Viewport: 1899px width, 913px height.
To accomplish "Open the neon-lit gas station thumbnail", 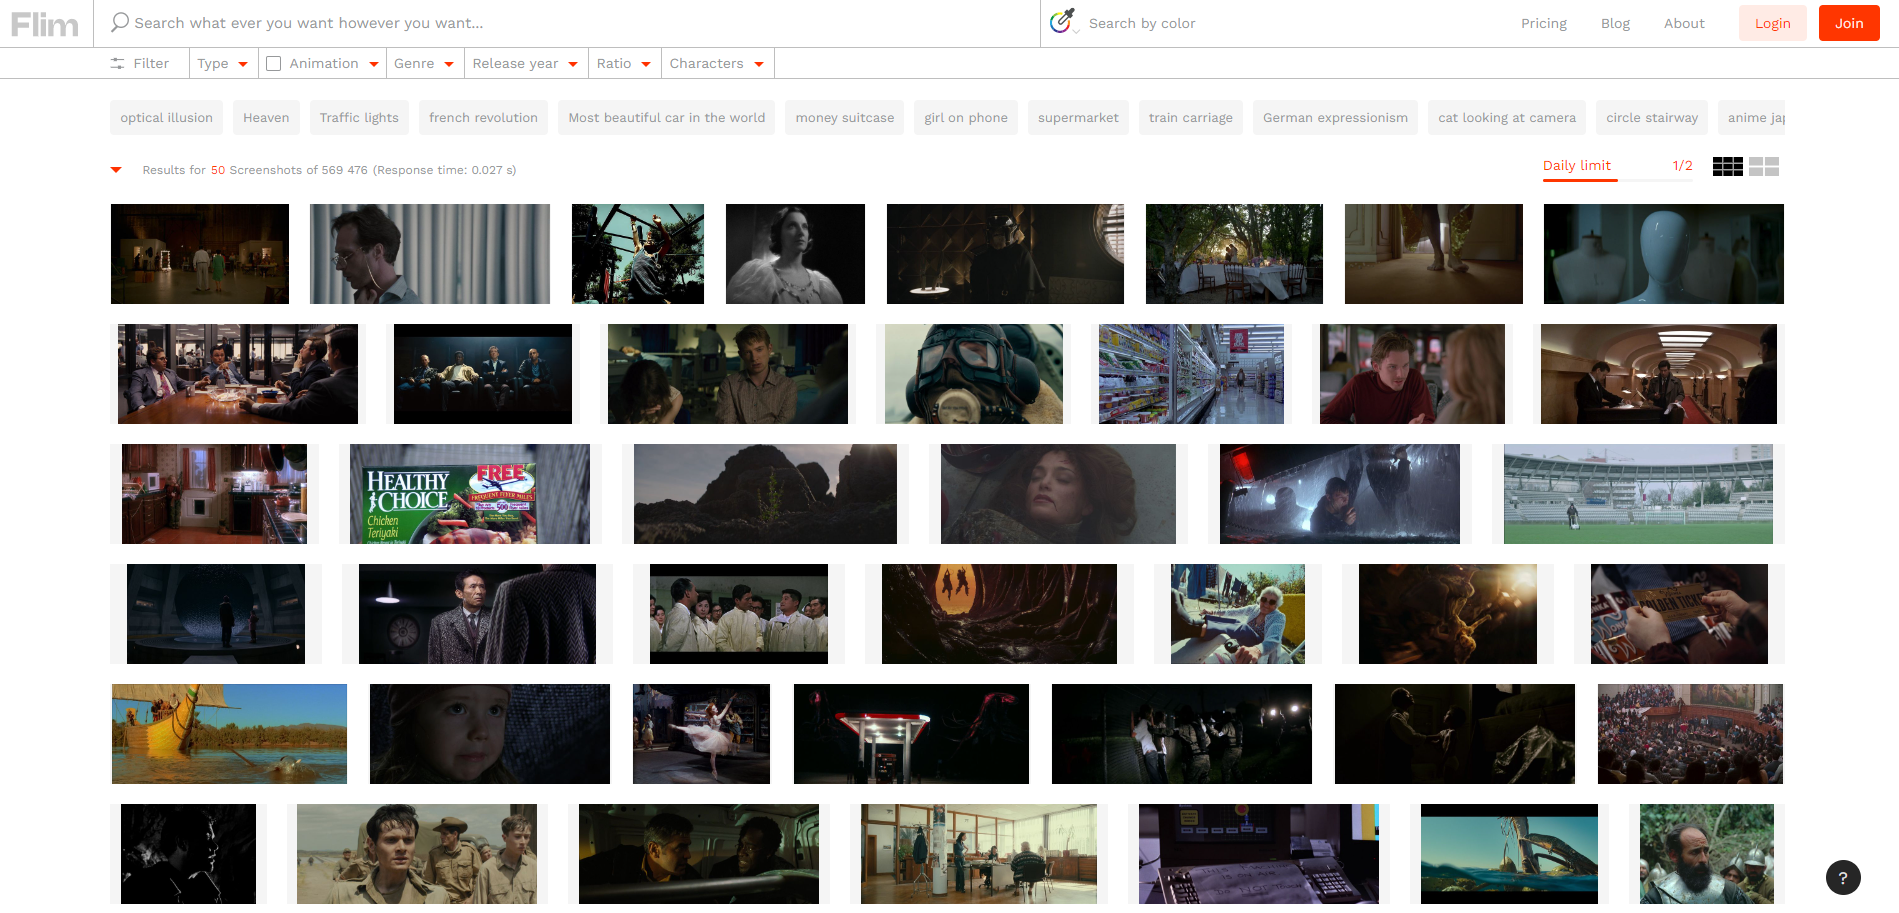I will pyautogui.click(x=911, y=734).
